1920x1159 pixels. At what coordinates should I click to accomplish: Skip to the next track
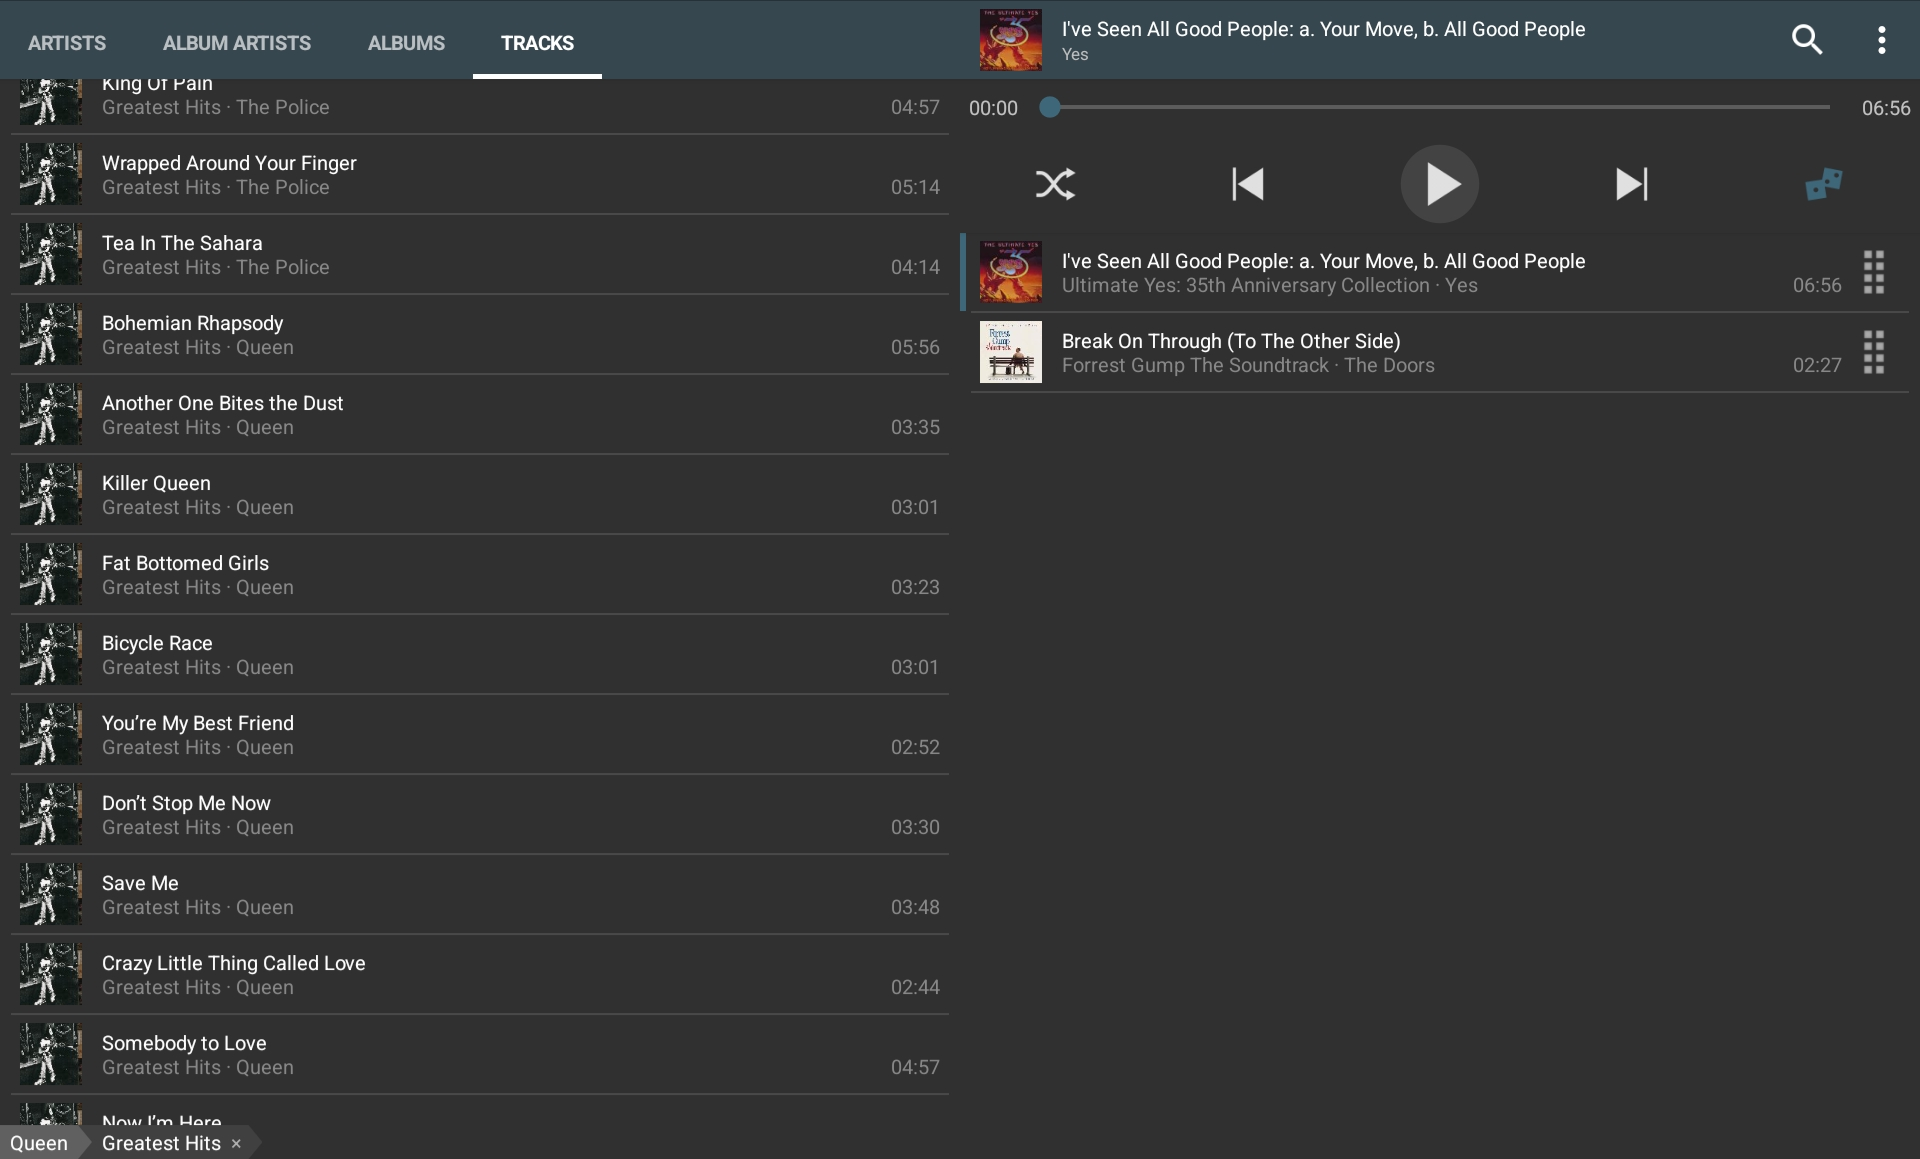point(1630,184)
